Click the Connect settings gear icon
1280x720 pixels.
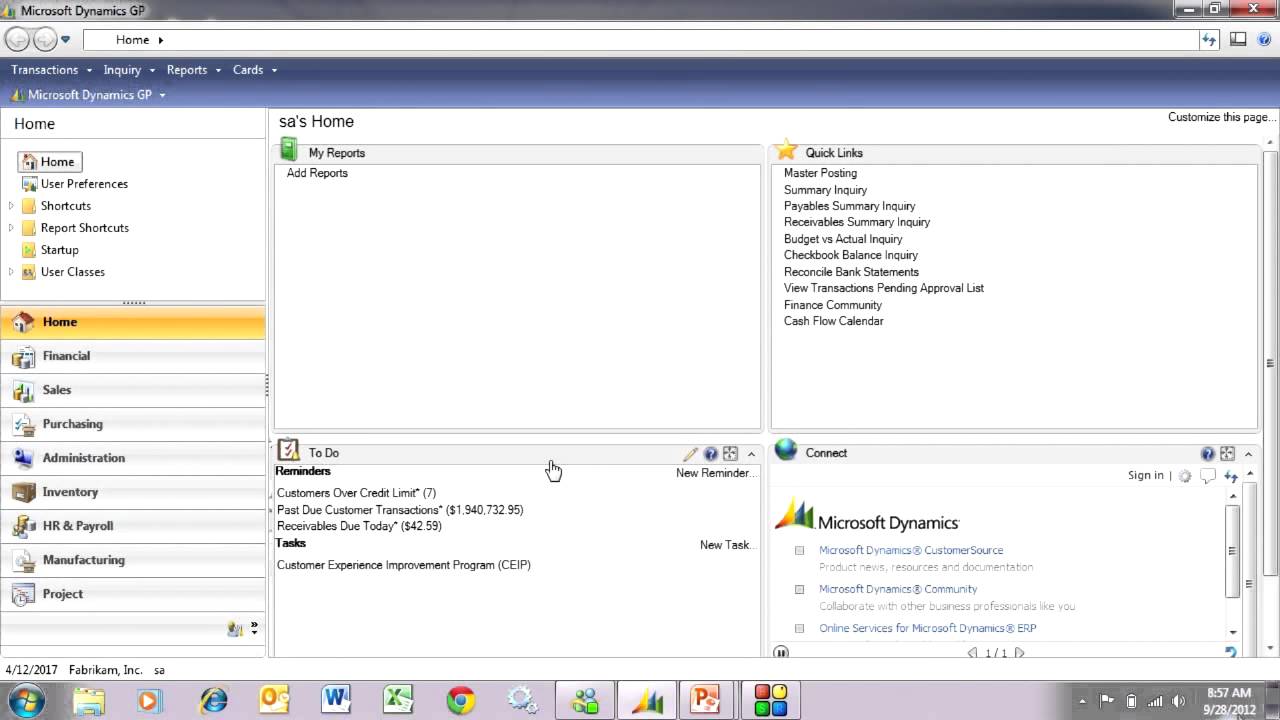pyautogui.click(x=1185, y=476)
